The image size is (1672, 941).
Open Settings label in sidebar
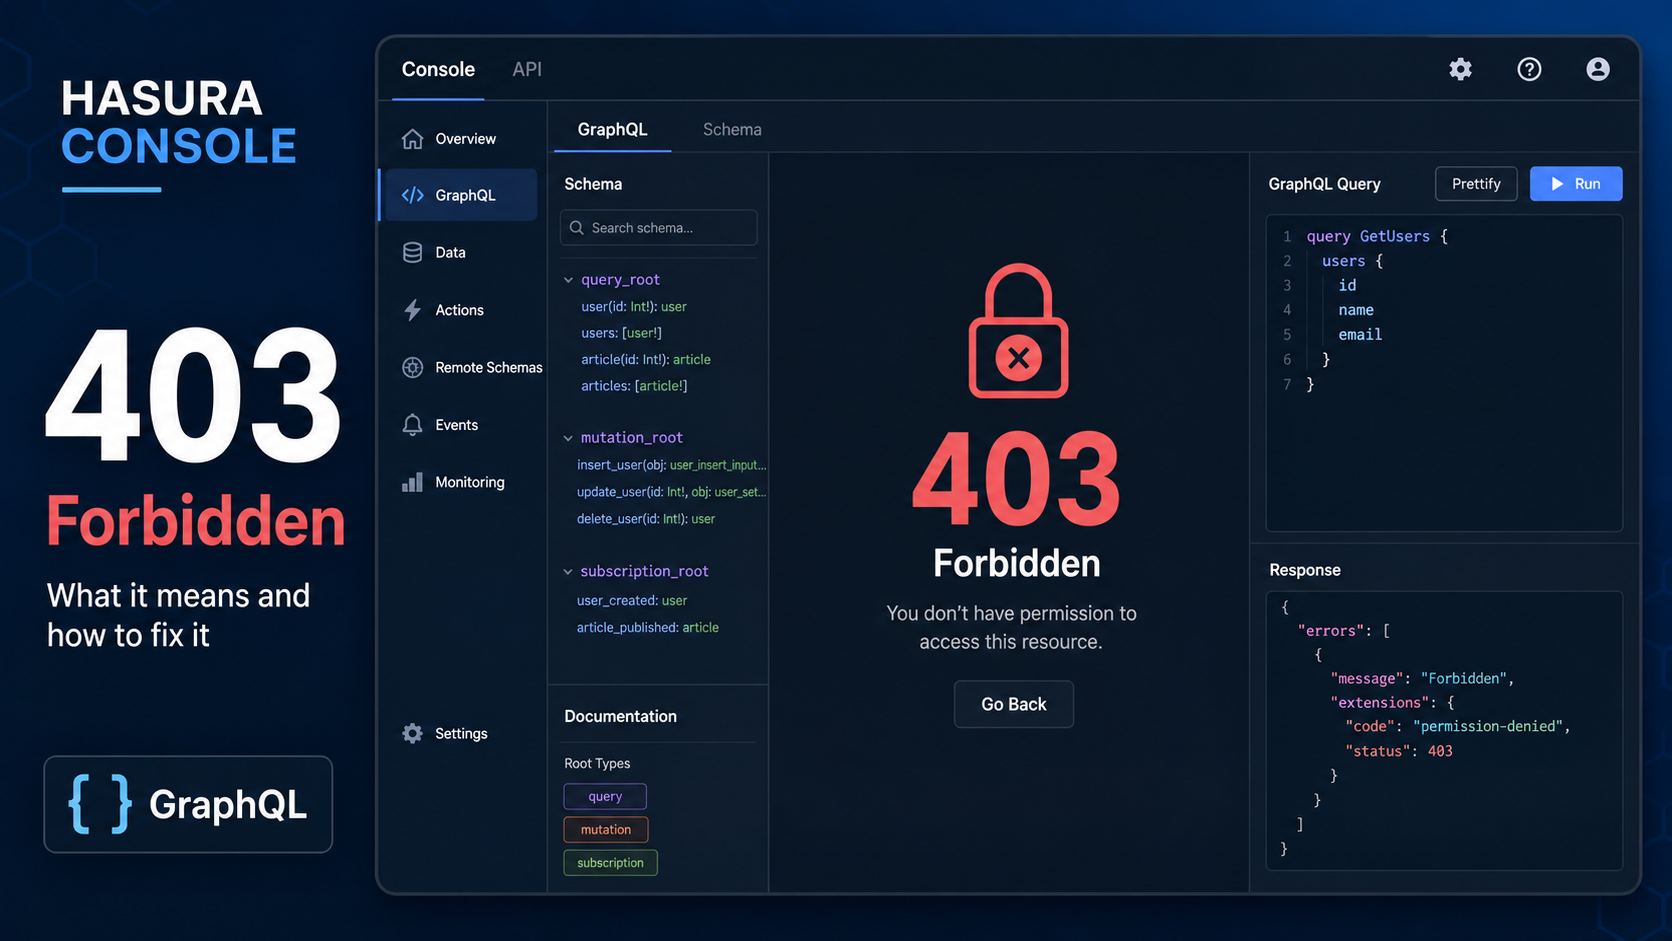[461, 733]
